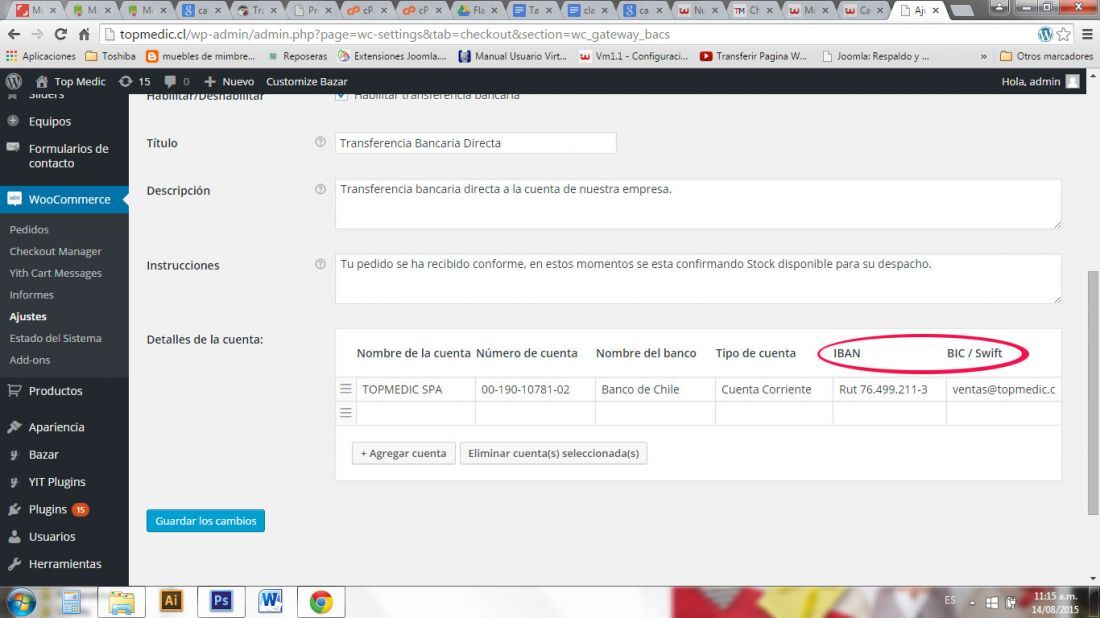This screenshot has width=1100, height=618.
Task: Open the Add-ons submenu
Action: pos(29,360)
